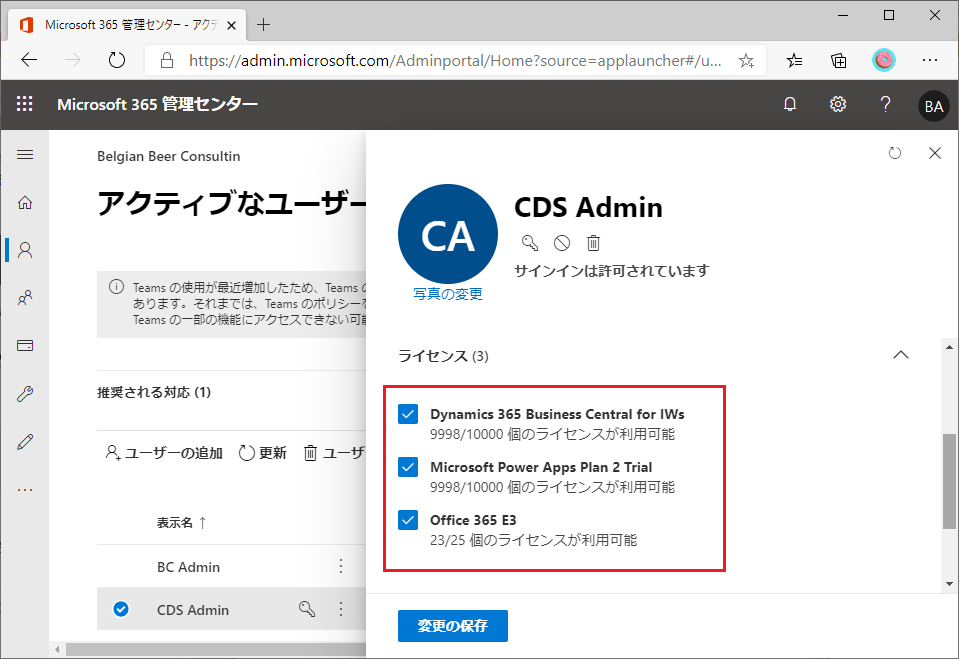This screenshot has width=959, height=659.
Task: Click the Teams notice info icon
Action: (x=116, y=286)
